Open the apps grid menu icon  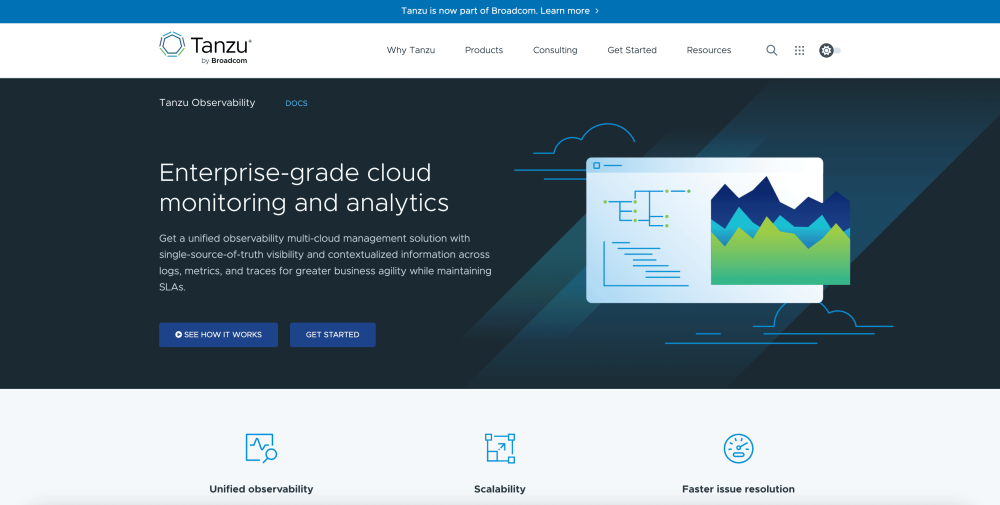[799, 50]
